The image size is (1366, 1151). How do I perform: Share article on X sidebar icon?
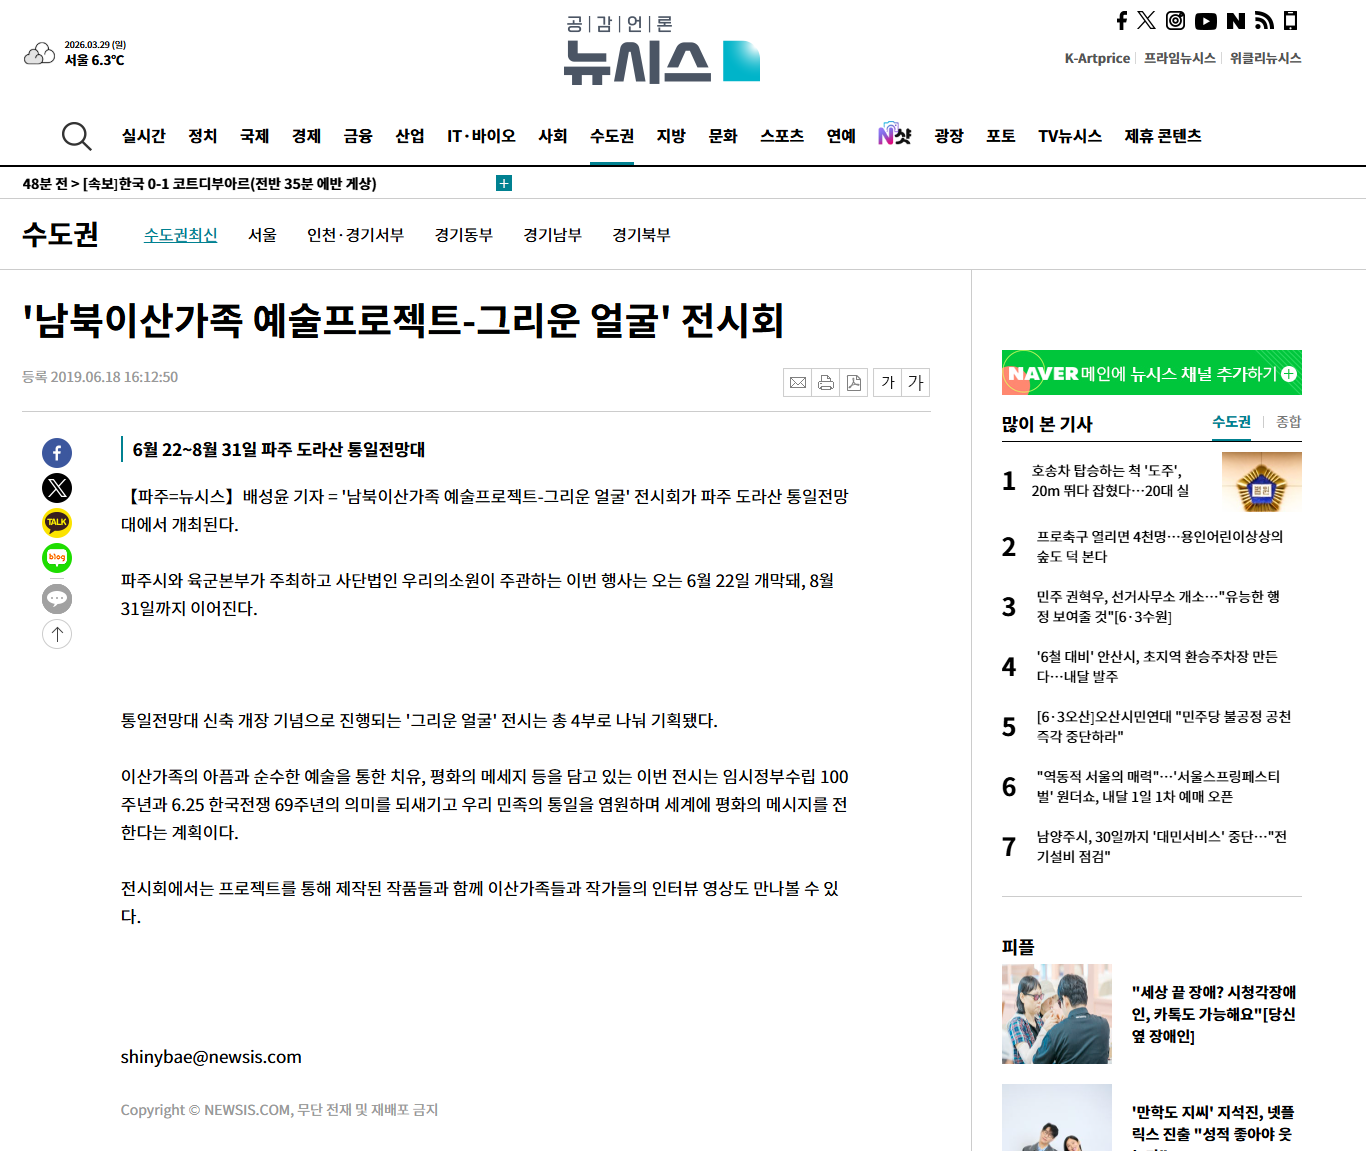57,488
